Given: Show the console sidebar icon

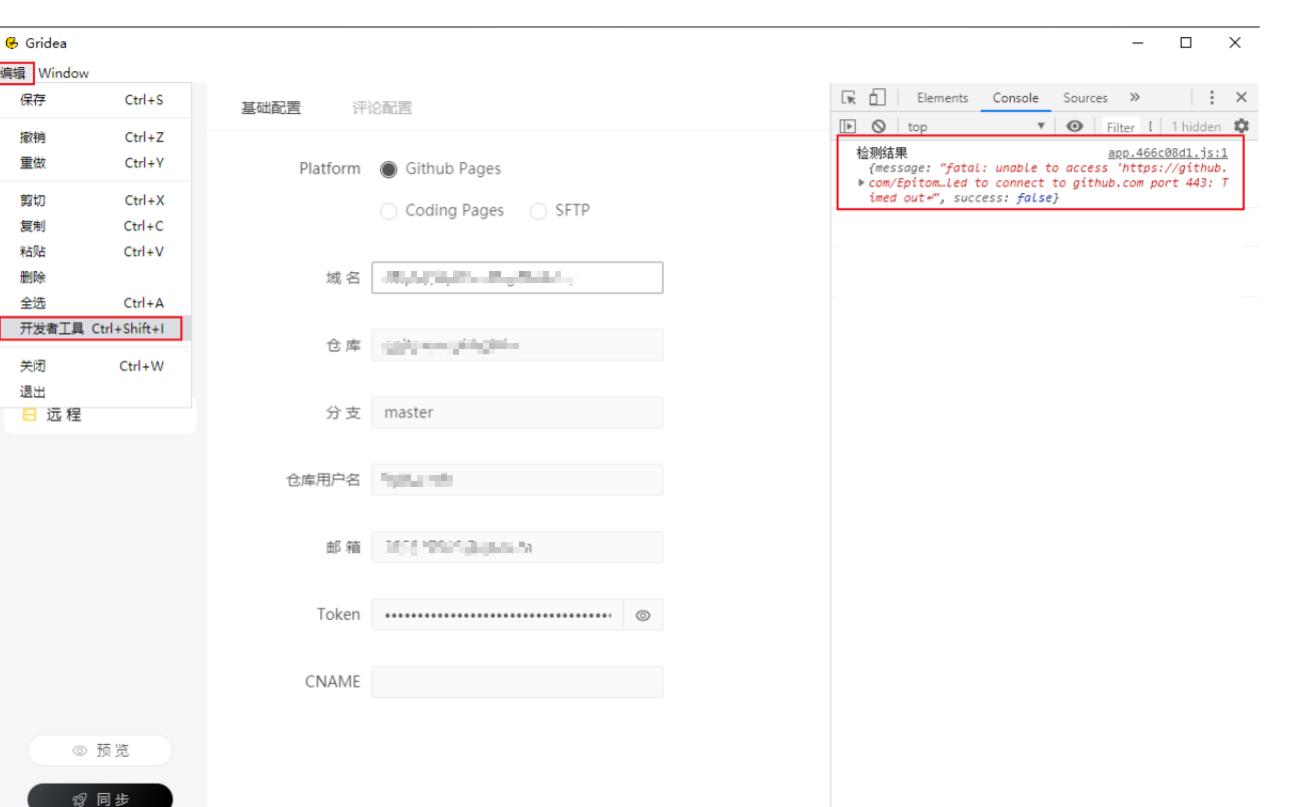Looking at the screenshot, I should point(848,126).
